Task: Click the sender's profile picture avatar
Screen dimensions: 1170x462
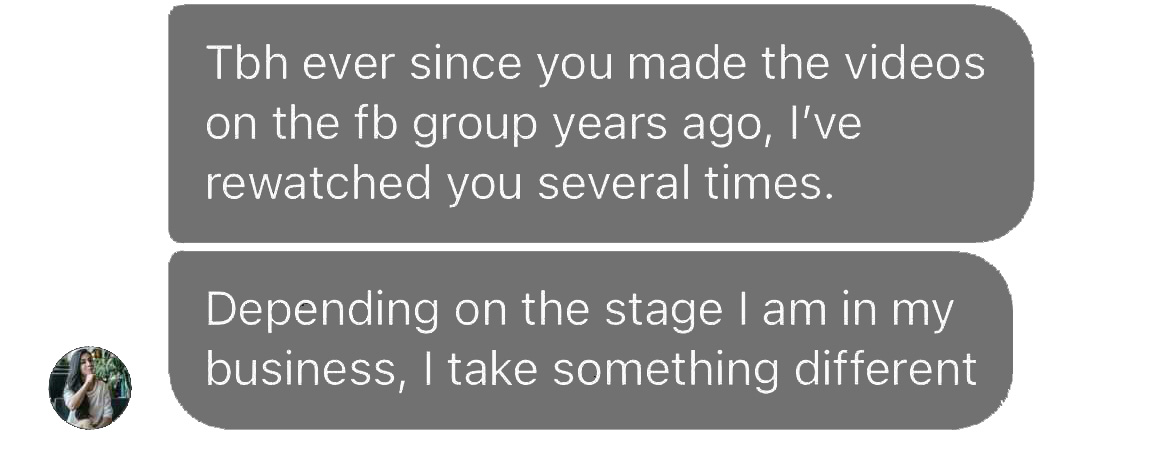Action: tap(90, 387)
